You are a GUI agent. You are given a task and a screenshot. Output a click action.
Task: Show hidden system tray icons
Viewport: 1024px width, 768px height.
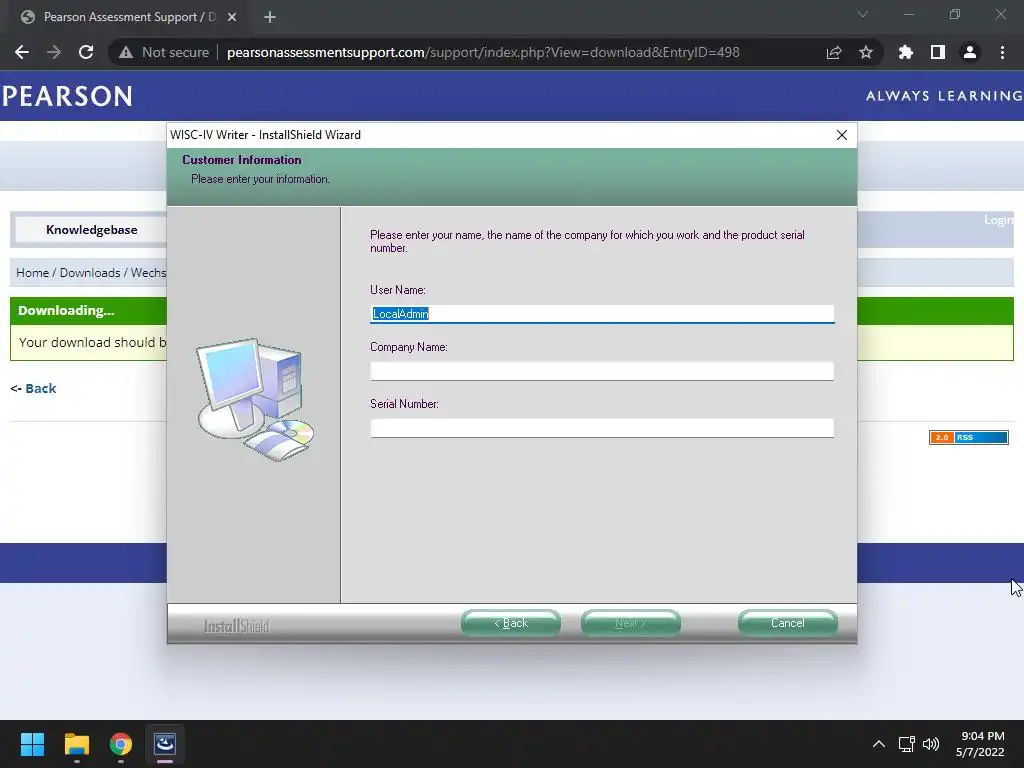[x=879, y=744]
